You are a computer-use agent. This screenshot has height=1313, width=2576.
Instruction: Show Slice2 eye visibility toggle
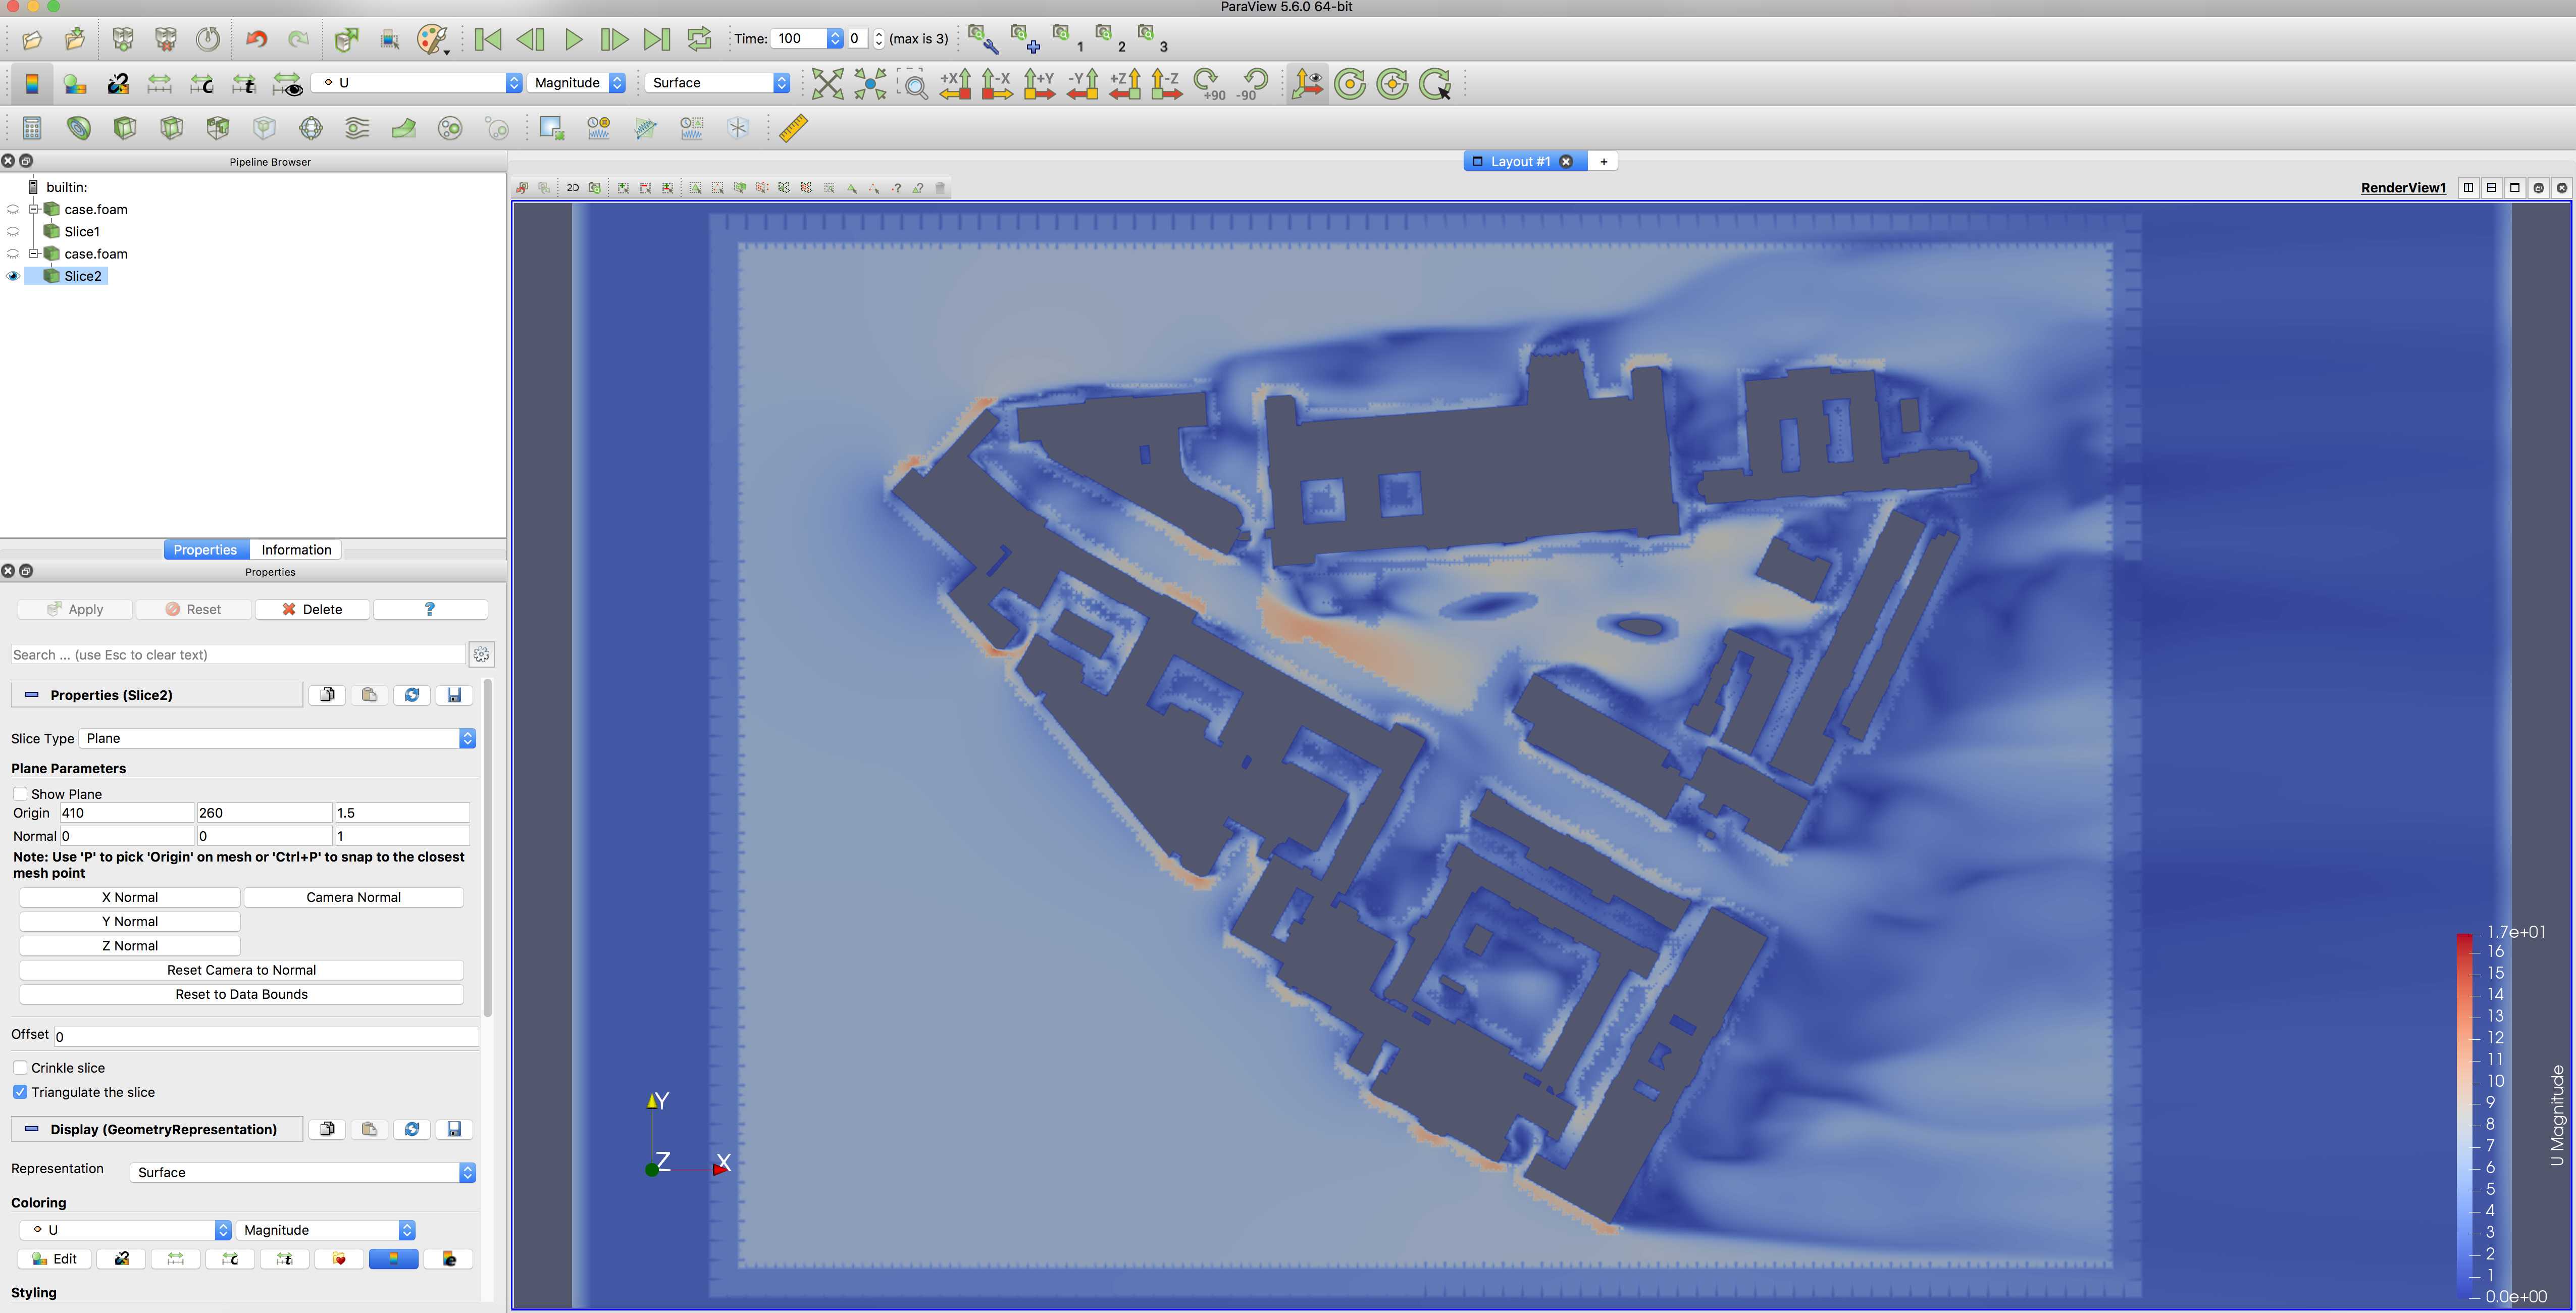coord(13,276)
